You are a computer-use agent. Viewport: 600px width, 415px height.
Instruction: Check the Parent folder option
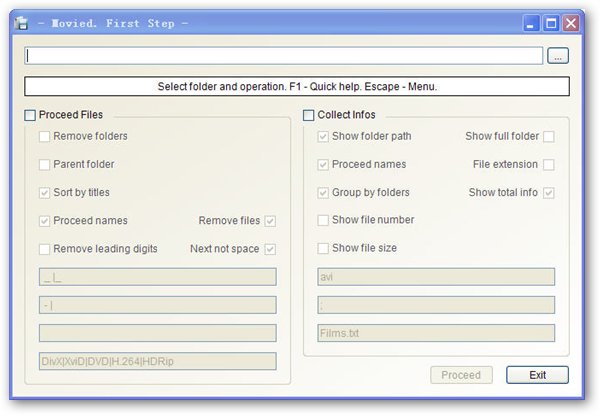(45, 164)
